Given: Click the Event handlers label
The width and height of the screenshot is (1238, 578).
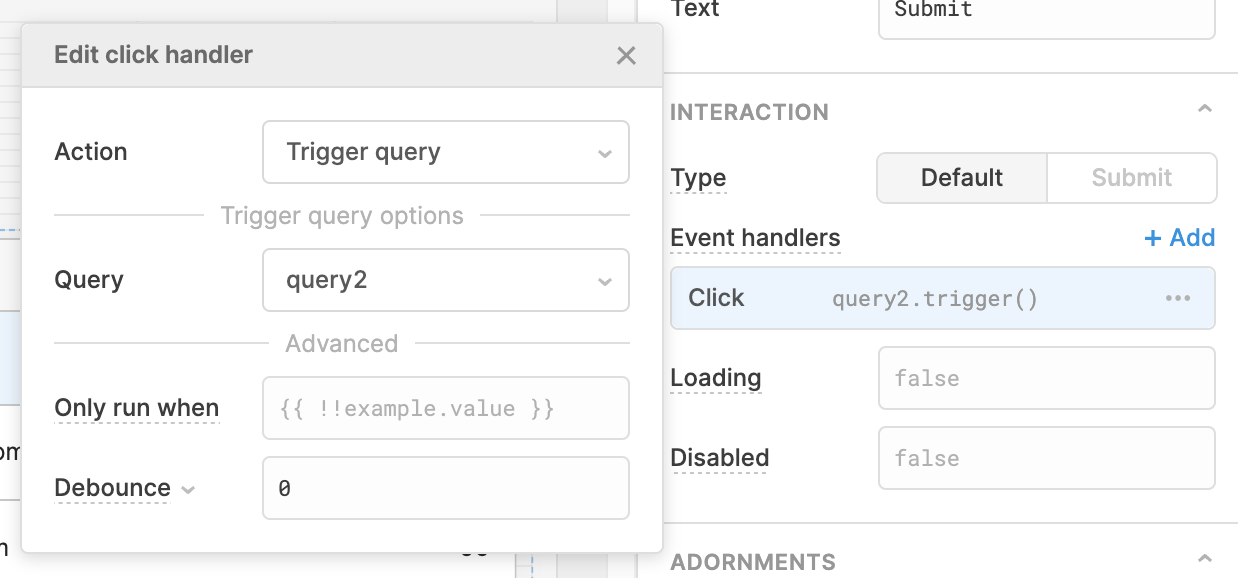Looking at the screenshot, I should coord(755,238).
